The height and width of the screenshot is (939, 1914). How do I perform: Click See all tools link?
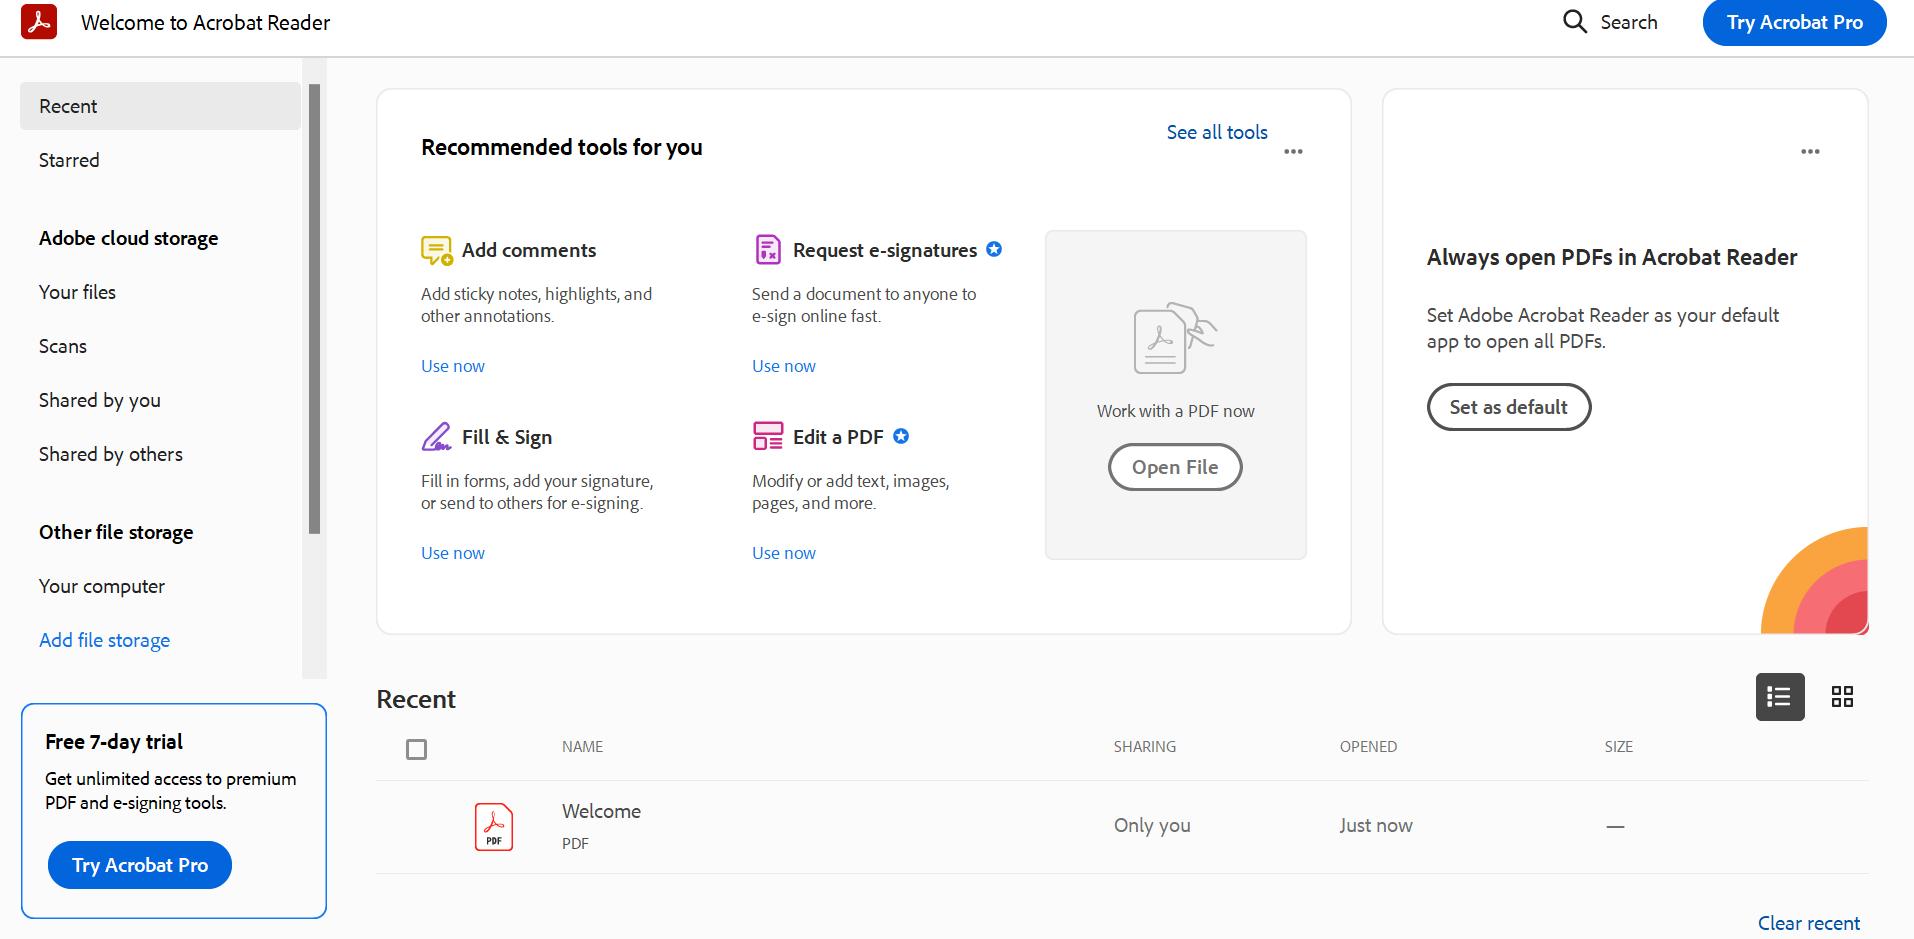[1217, 132]
